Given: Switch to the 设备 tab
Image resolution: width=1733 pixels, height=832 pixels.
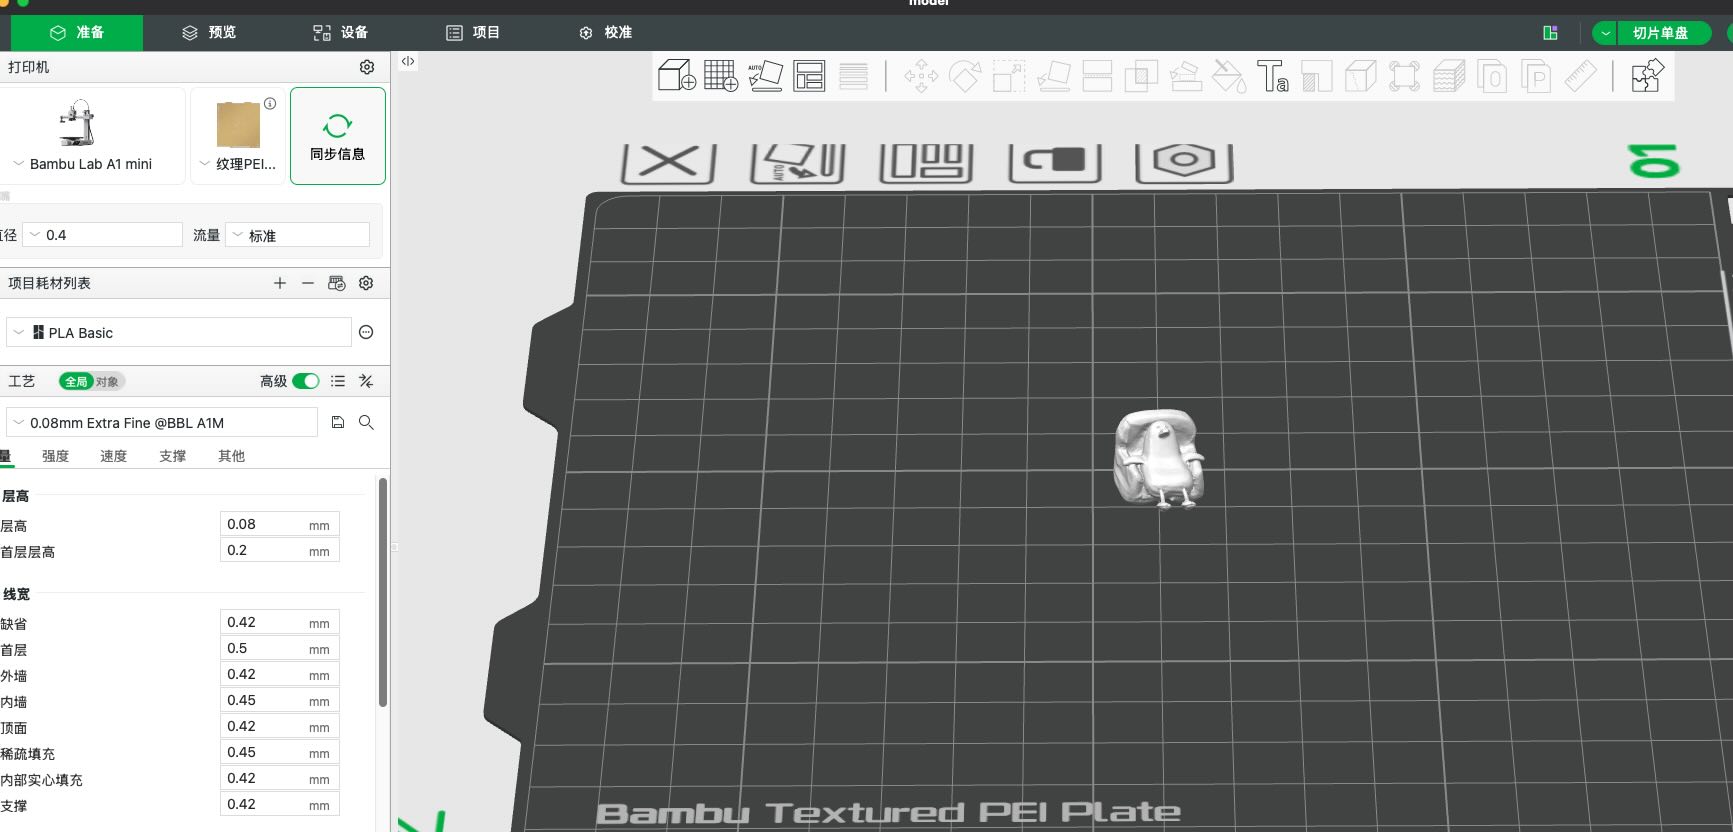Looking at the screenshot, I should [x=340, y=33].
